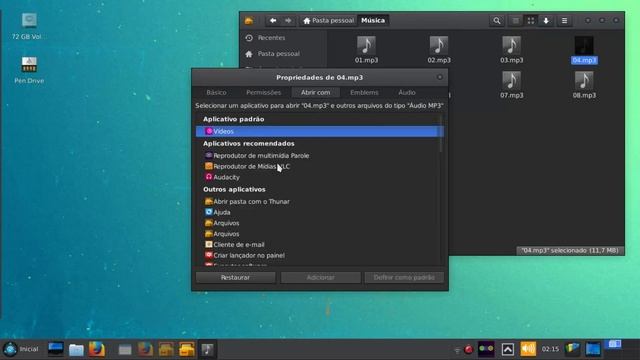The height and width of the screenshot is (360, 640).
Task: Click Definir como padrão button
Action: (404, 278)
